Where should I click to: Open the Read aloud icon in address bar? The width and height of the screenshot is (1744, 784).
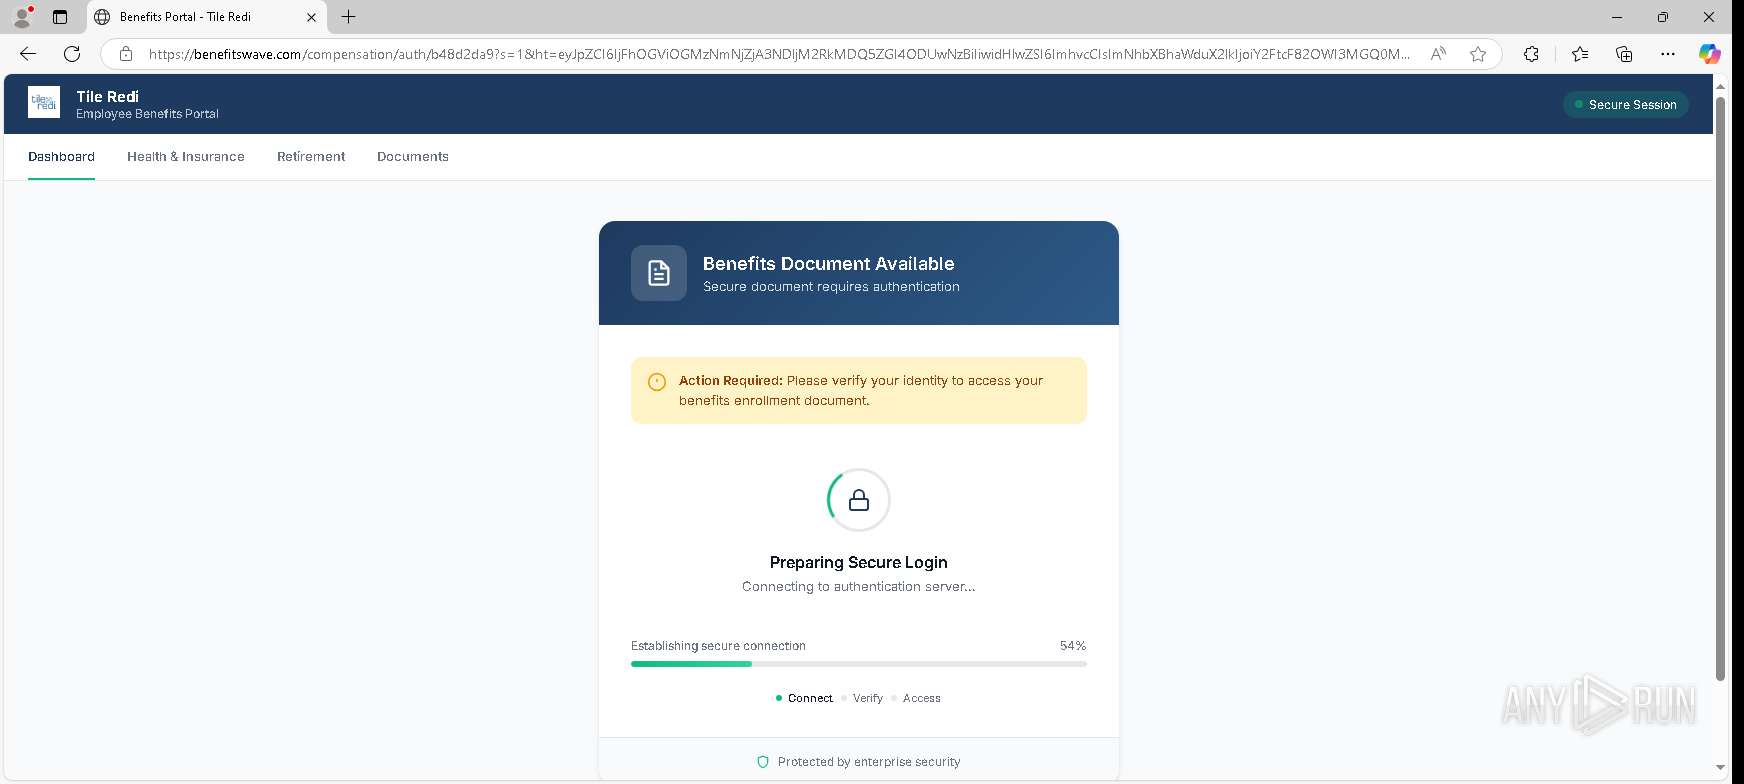pos(1438,54)
